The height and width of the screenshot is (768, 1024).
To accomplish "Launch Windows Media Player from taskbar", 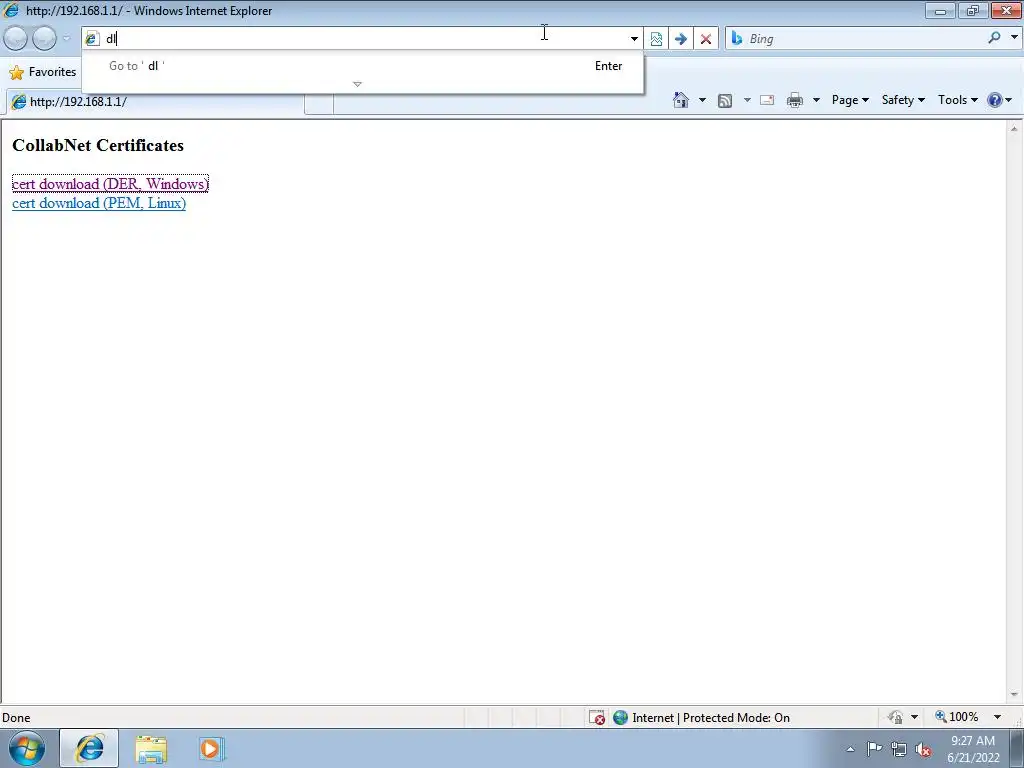I will (212, 749).
